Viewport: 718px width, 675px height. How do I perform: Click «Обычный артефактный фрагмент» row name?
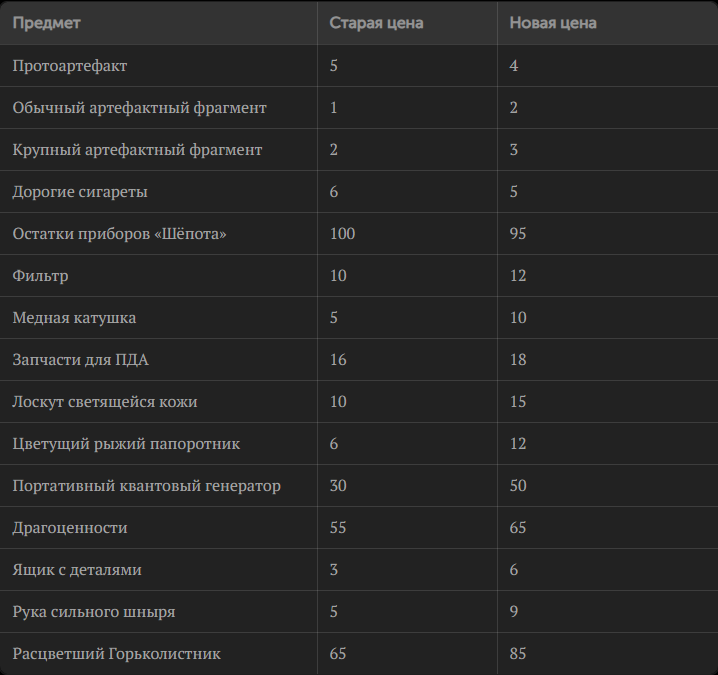[x=140, y=108]
